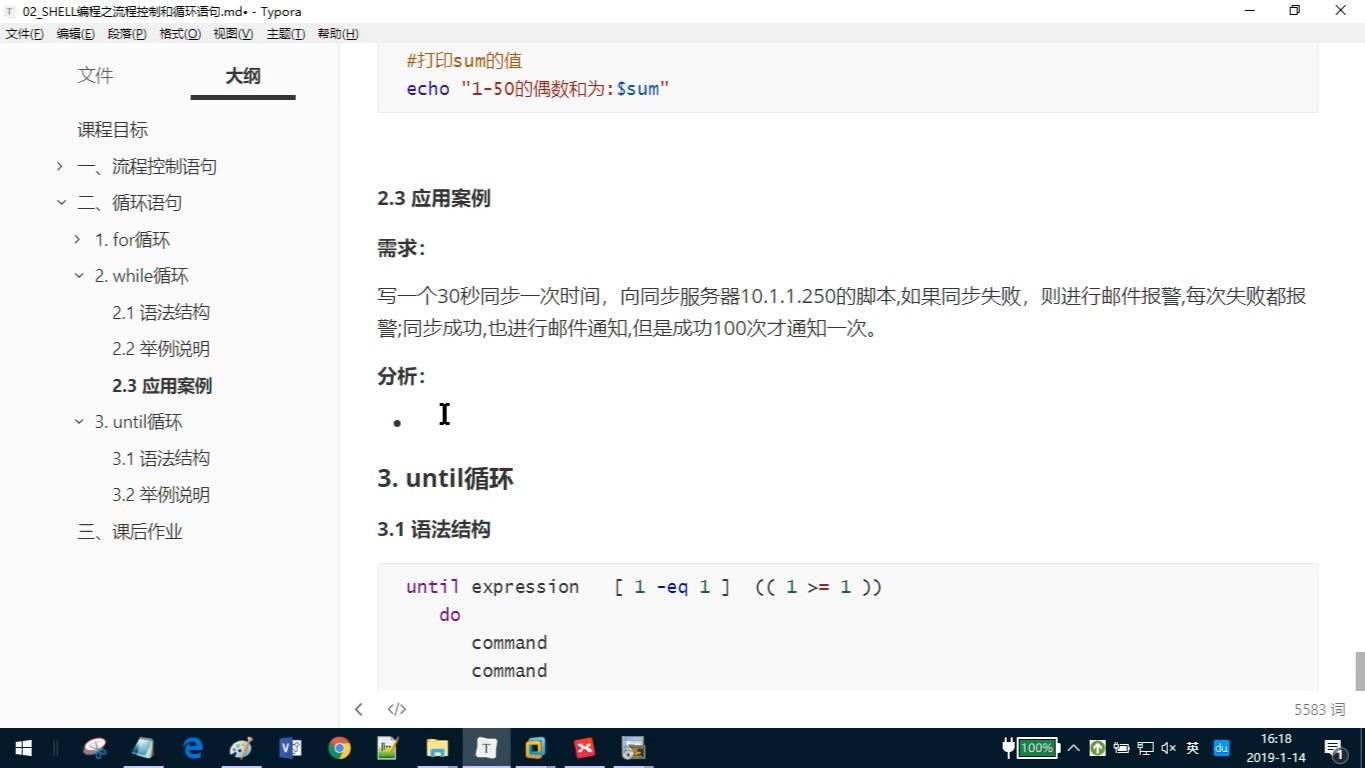Open the 编辑(E) menu
The height and width of the screenshot is (768, 1365).
76,34
